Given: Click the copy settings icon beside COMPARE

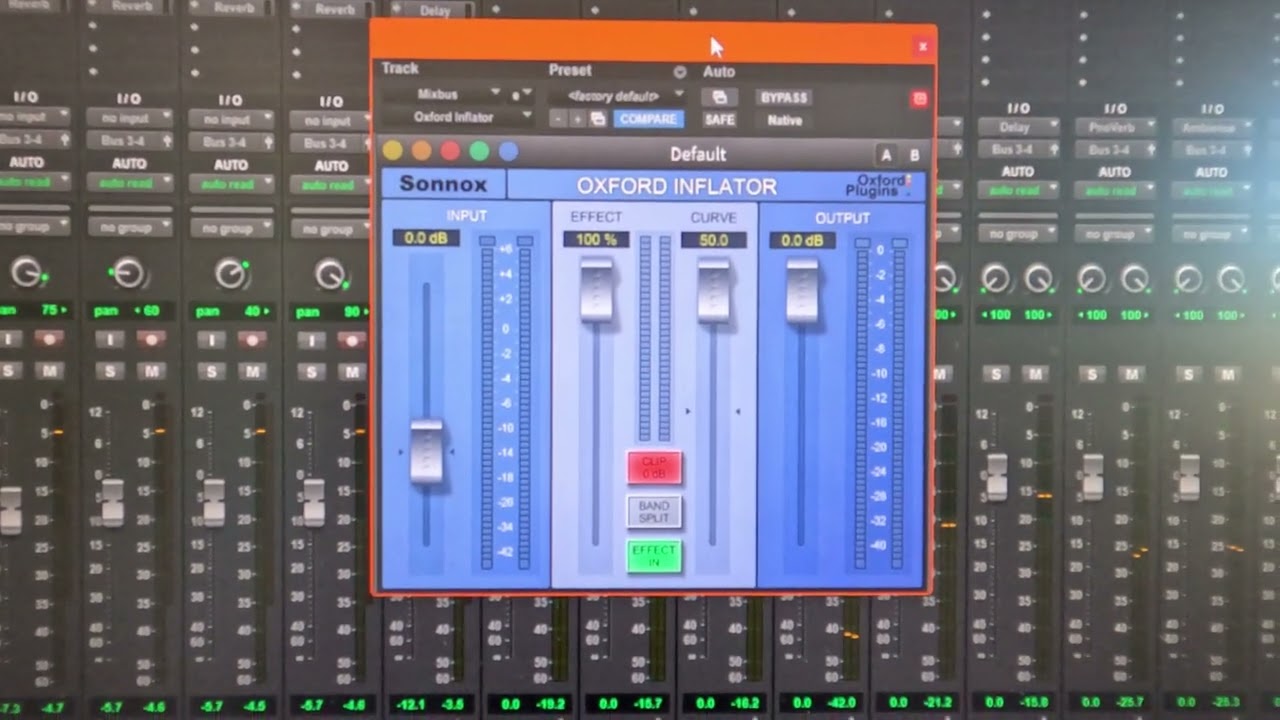Looking at the screenshot, I should [598, 119].
